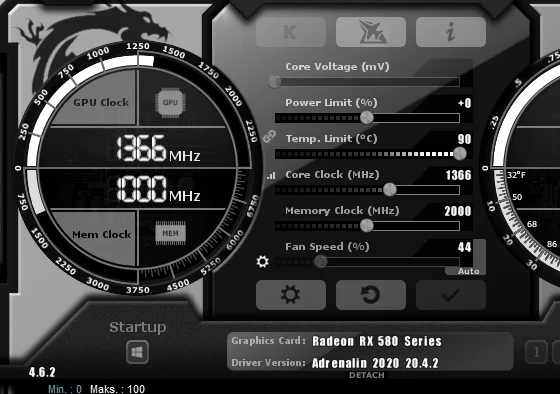Viewport: 560px width, 394px height.
Task: Launch the OC Scanner jet icon button
Action: coord(371,32)
